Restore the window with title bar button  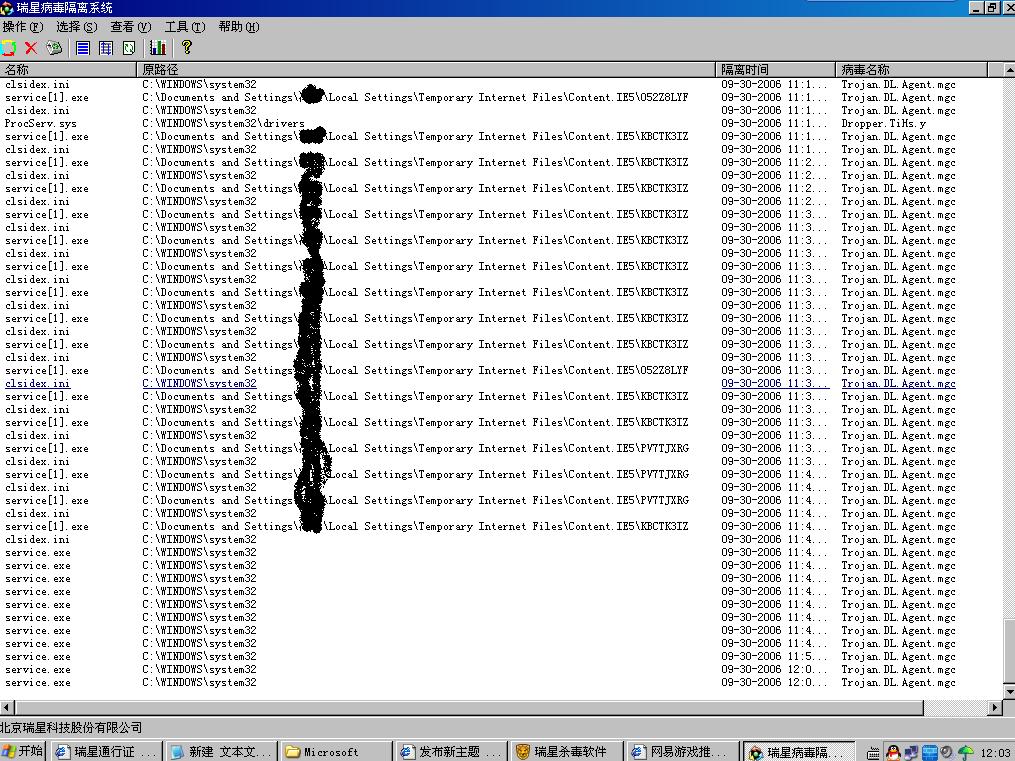[992, 7]
